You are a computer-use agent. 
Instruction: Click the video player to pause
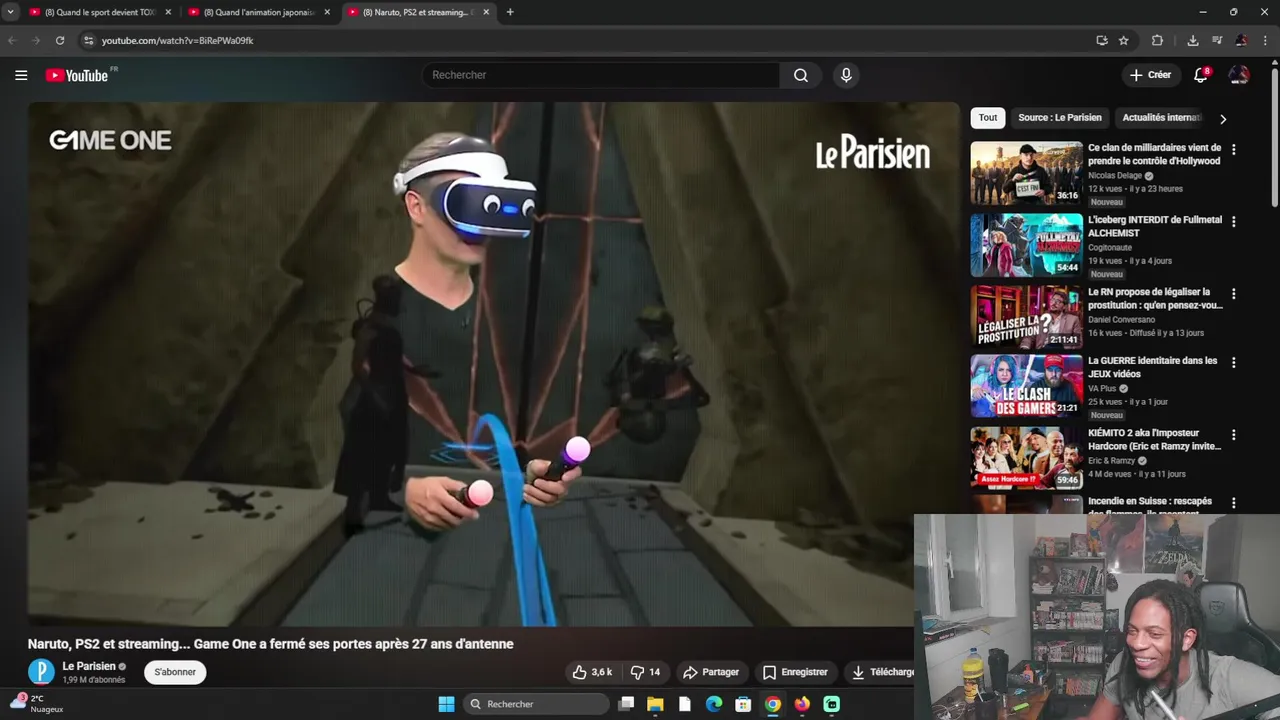[493, 363]
